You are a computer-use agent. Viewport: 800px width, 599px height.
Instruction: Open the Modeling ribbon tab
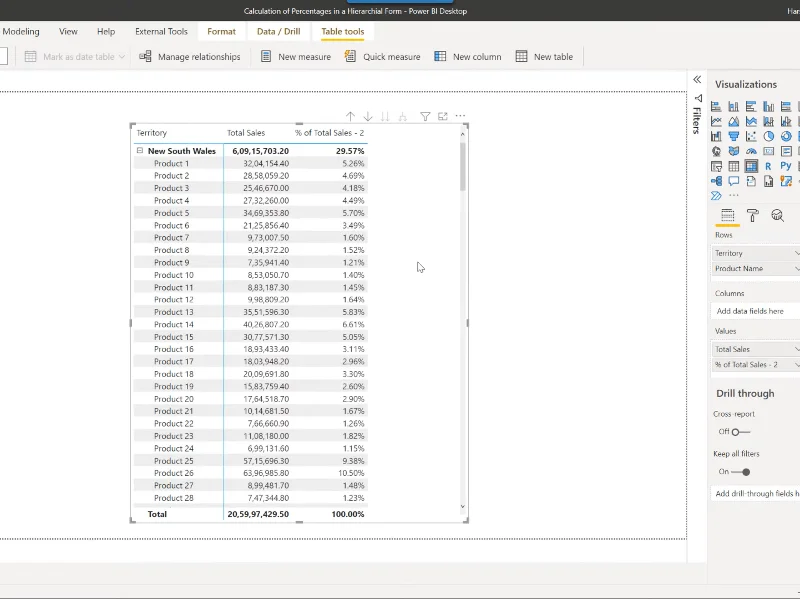21,31
